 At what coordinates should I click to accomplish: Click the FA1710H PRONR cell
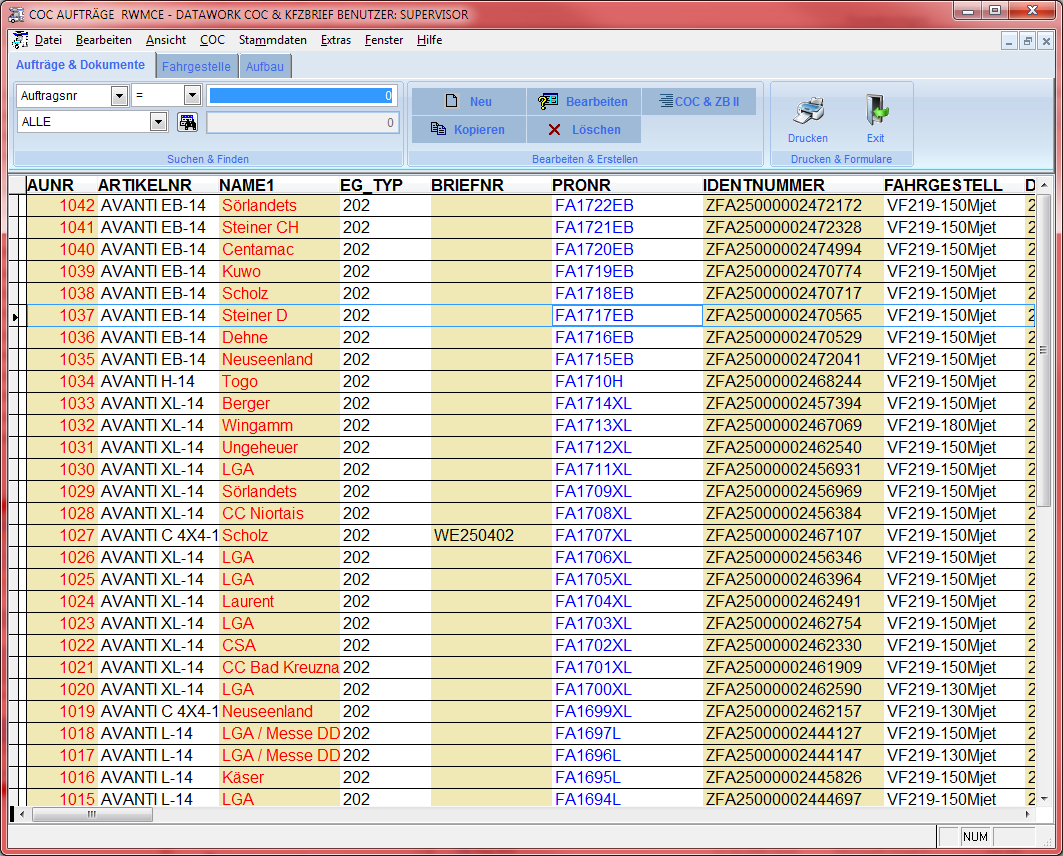(627, 382)
